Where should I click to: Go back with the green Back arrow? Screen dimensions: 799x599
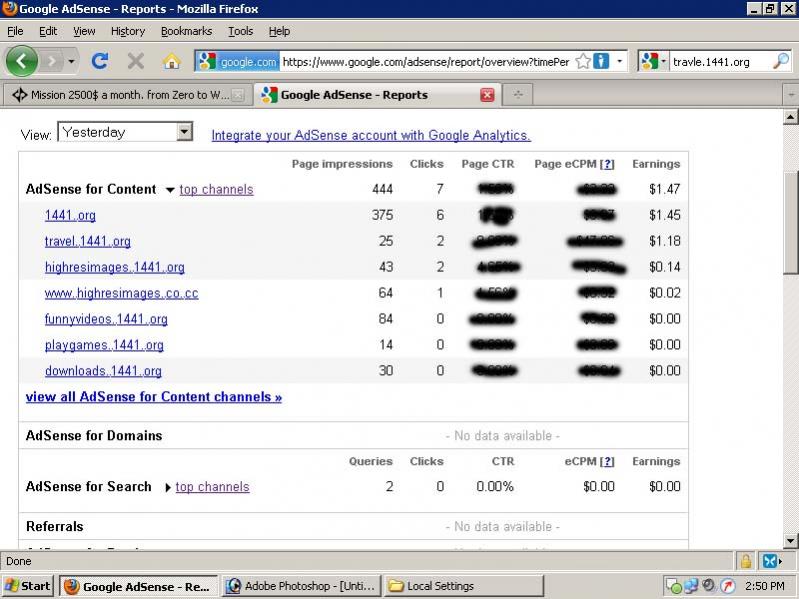coord(21,61)
